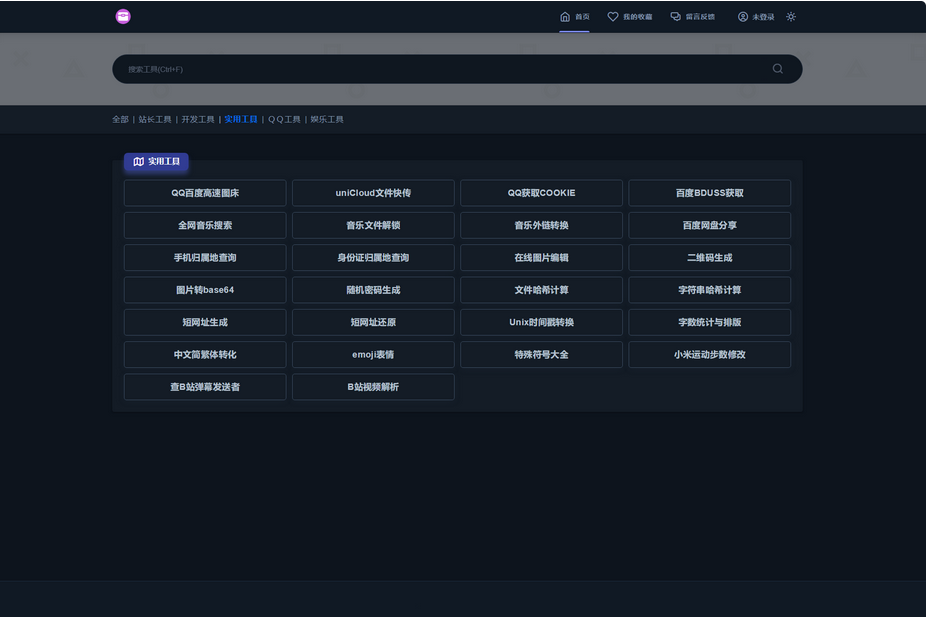The image size is (930, 617).
Task: Open QQ百度高速图床 tool
Action: (205, 193)
